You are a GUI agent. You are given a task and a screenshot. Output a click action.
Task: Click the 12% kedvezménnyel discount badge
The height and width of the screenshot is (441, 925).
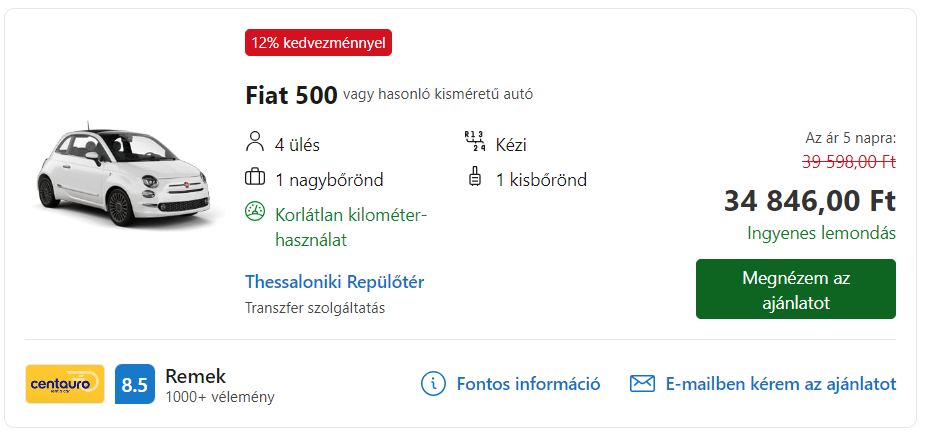click(319, 42)
